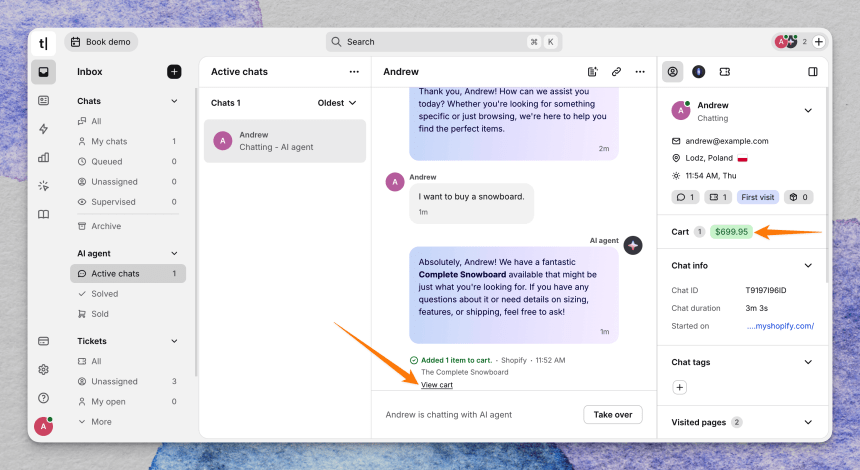Image resolution: width=860 pixels, height=470 pixels.
Task: Open the Customers list icon in left rail
Action: tap(43, 100)
